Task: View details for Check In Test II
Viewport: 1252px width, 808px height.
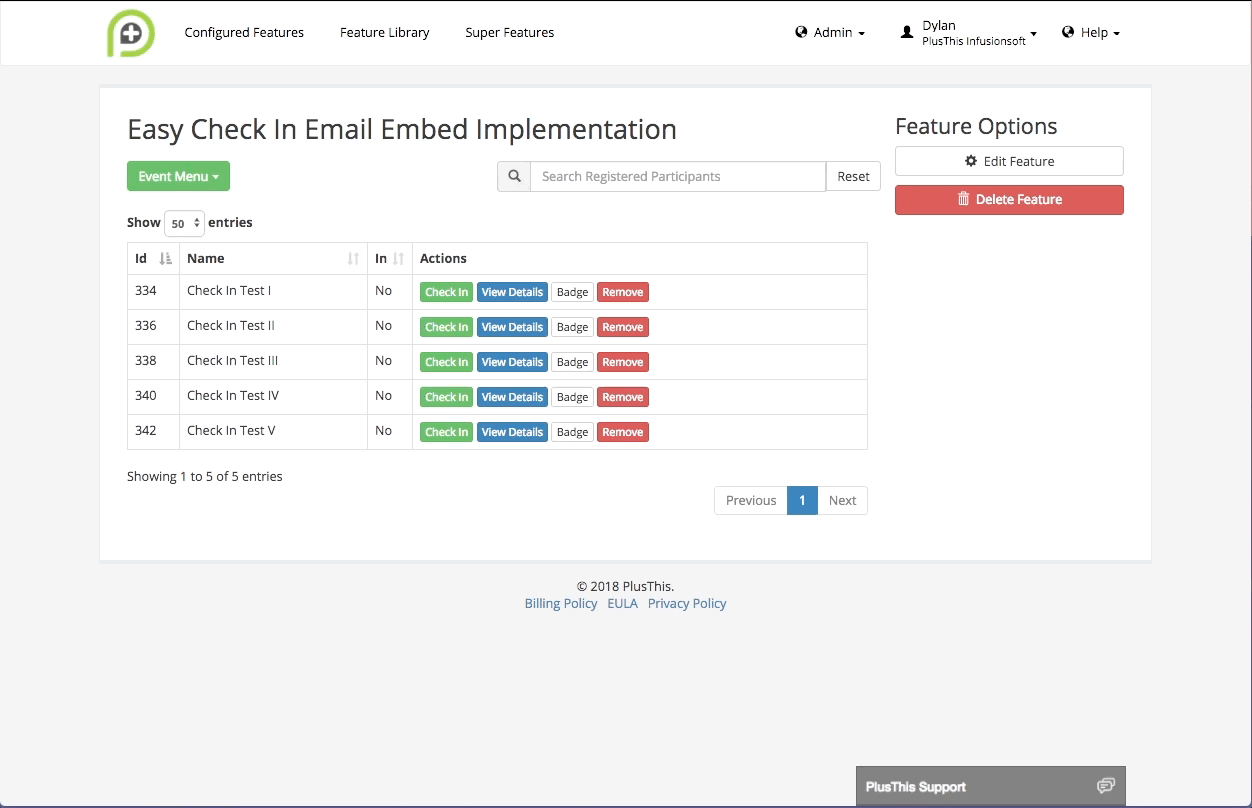Action: (x=512, y=327)
